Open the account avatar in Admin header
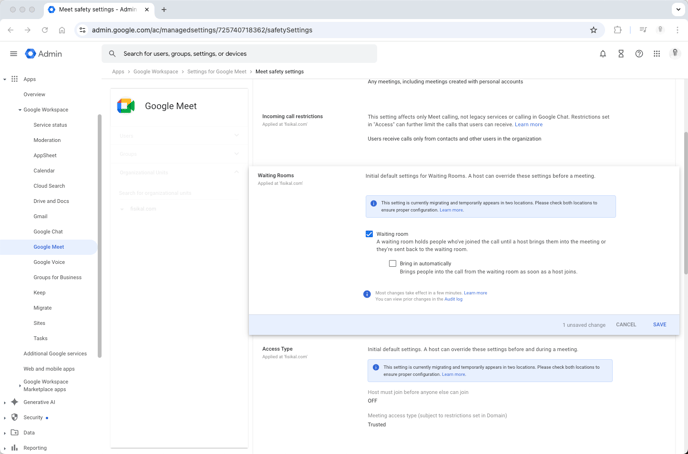Screen dimensions: 688x454 pos(675,53)
